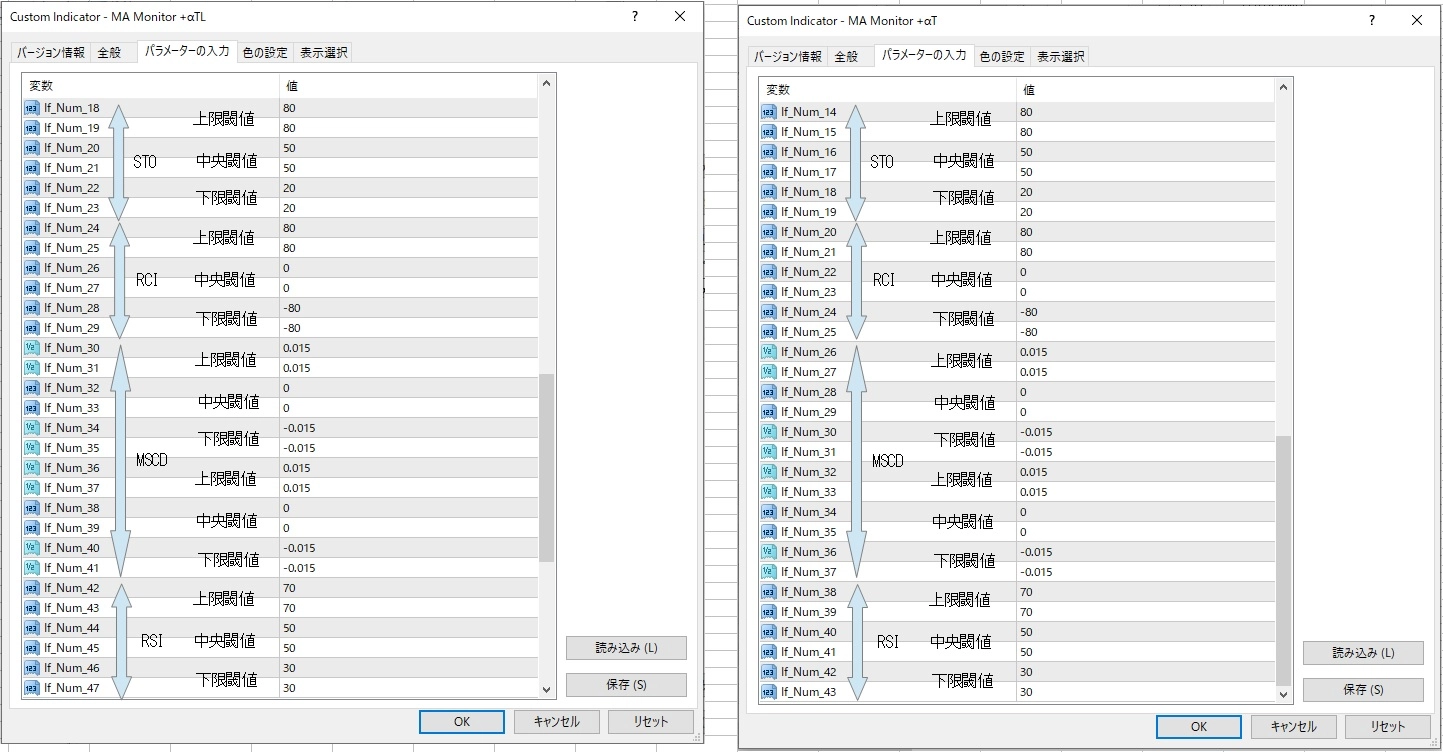Click the If_Num_32 row icon in +αTL window
Image resolution: width=1443 pixels, height=752 pixels.
point(32,388)
